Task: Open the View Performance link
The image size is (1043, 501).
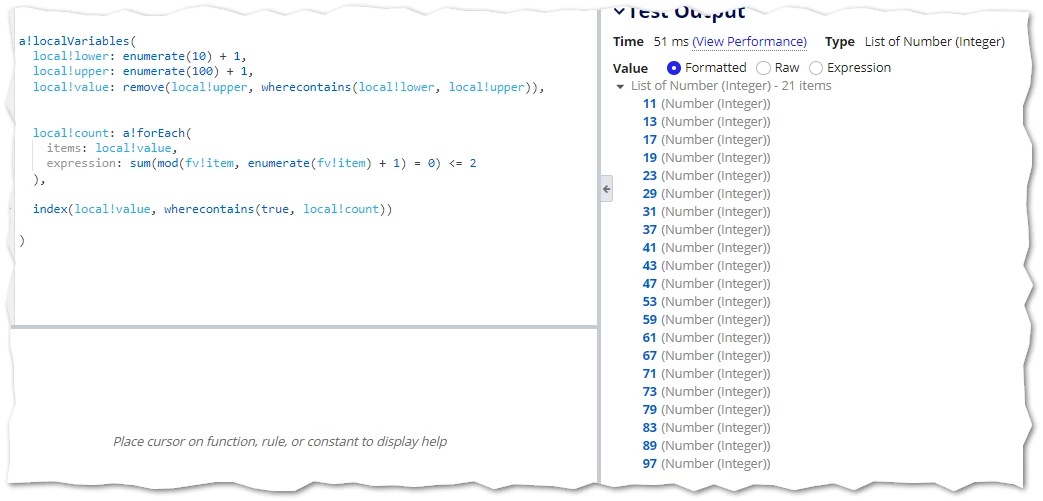Action: pyautogui.click(x=750, y=42)
